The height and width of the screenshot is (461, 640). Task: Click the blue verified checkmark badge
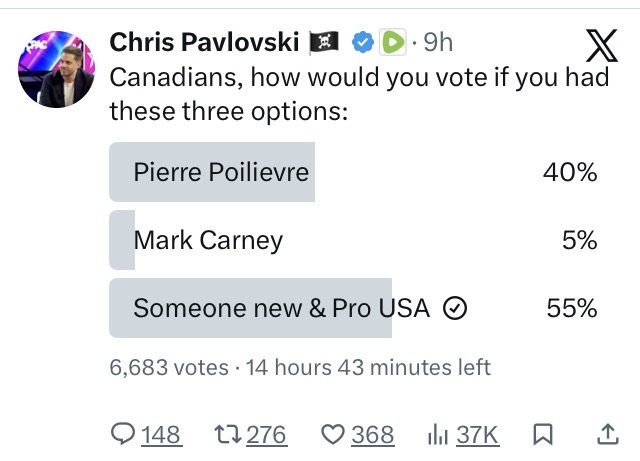365,42
